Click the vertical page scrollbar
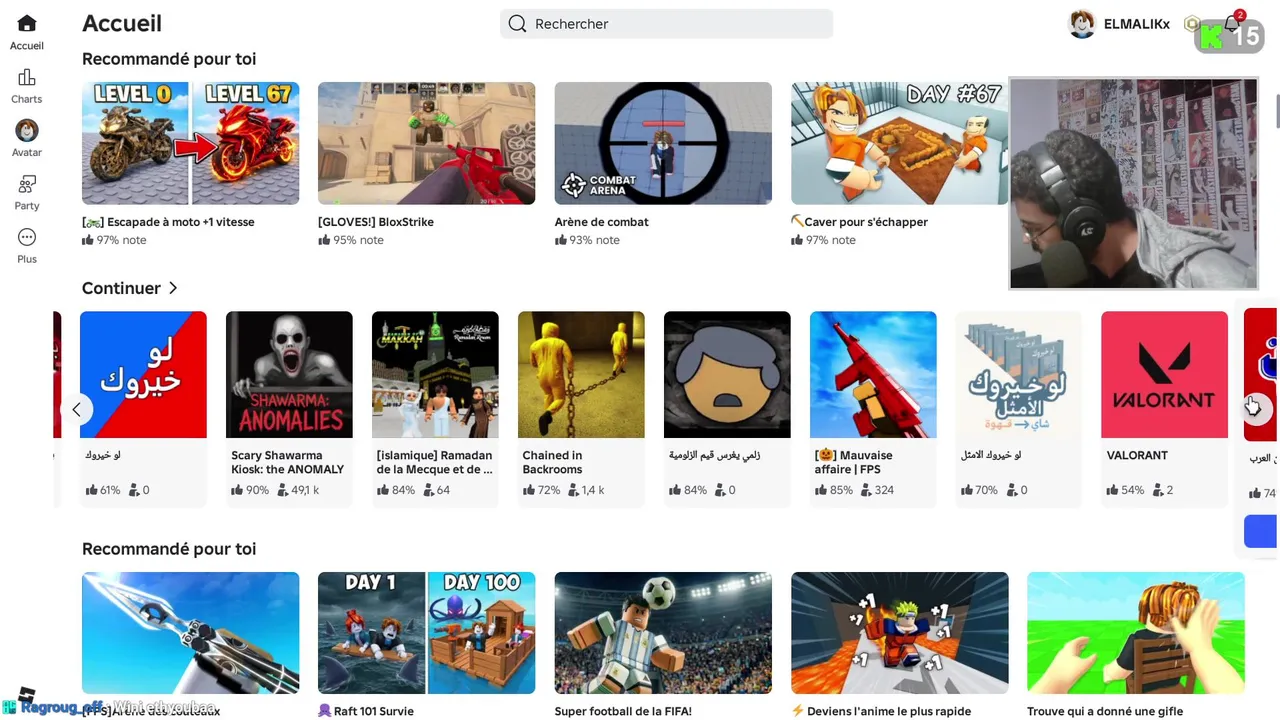The height and width of the screenshot is (720, 1280). pos(1277,110)
